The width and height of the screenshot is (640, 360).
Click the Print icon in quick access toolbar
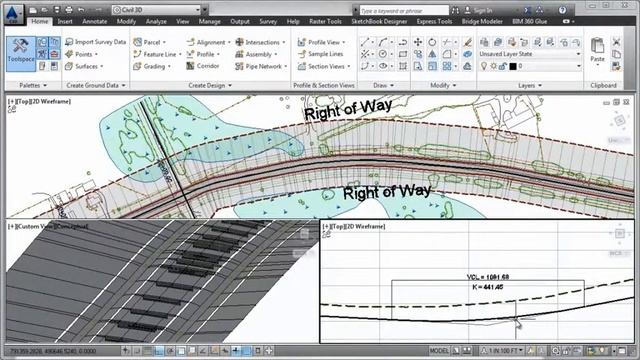point(69,10)
